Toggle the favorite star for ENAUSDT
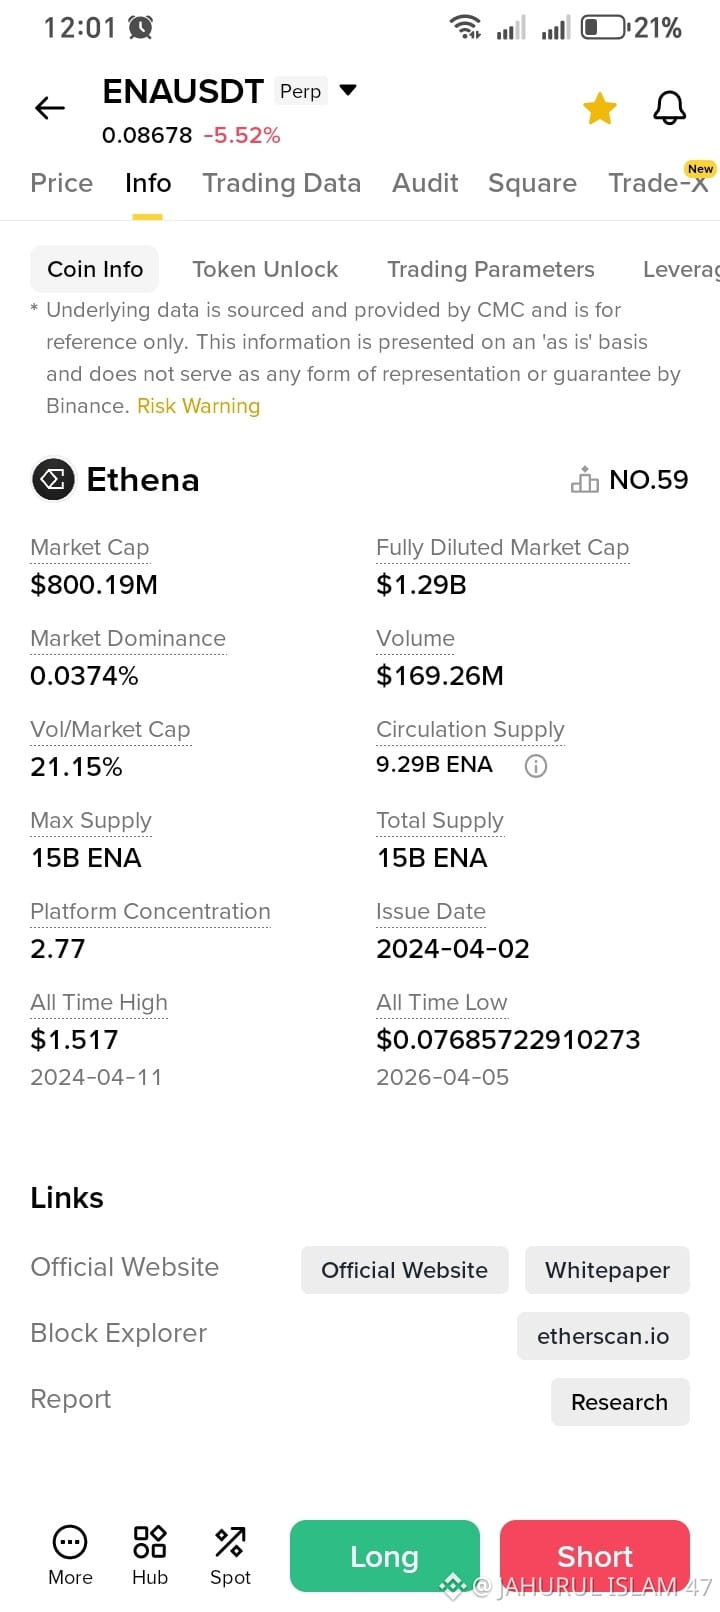The width and height of the screenshot is (720, 1612). click(x=600, y=108)
